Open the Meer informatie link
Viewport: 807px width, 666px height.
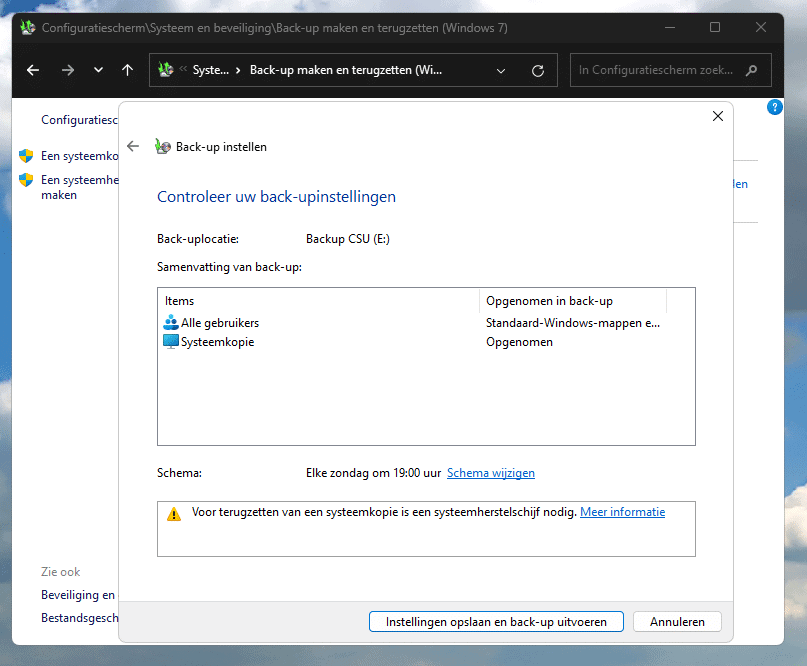click(622, 512)
